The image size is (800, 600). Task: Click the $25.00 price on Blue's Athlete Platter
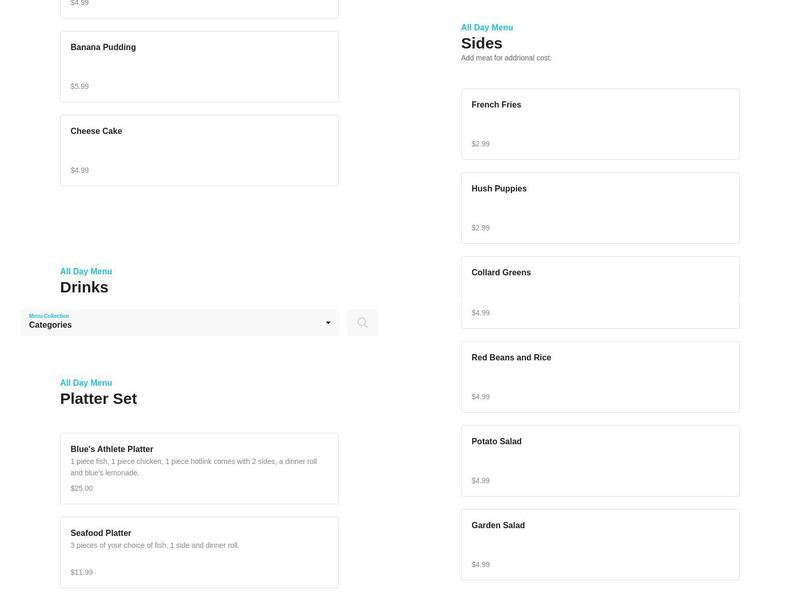point(82,489)
